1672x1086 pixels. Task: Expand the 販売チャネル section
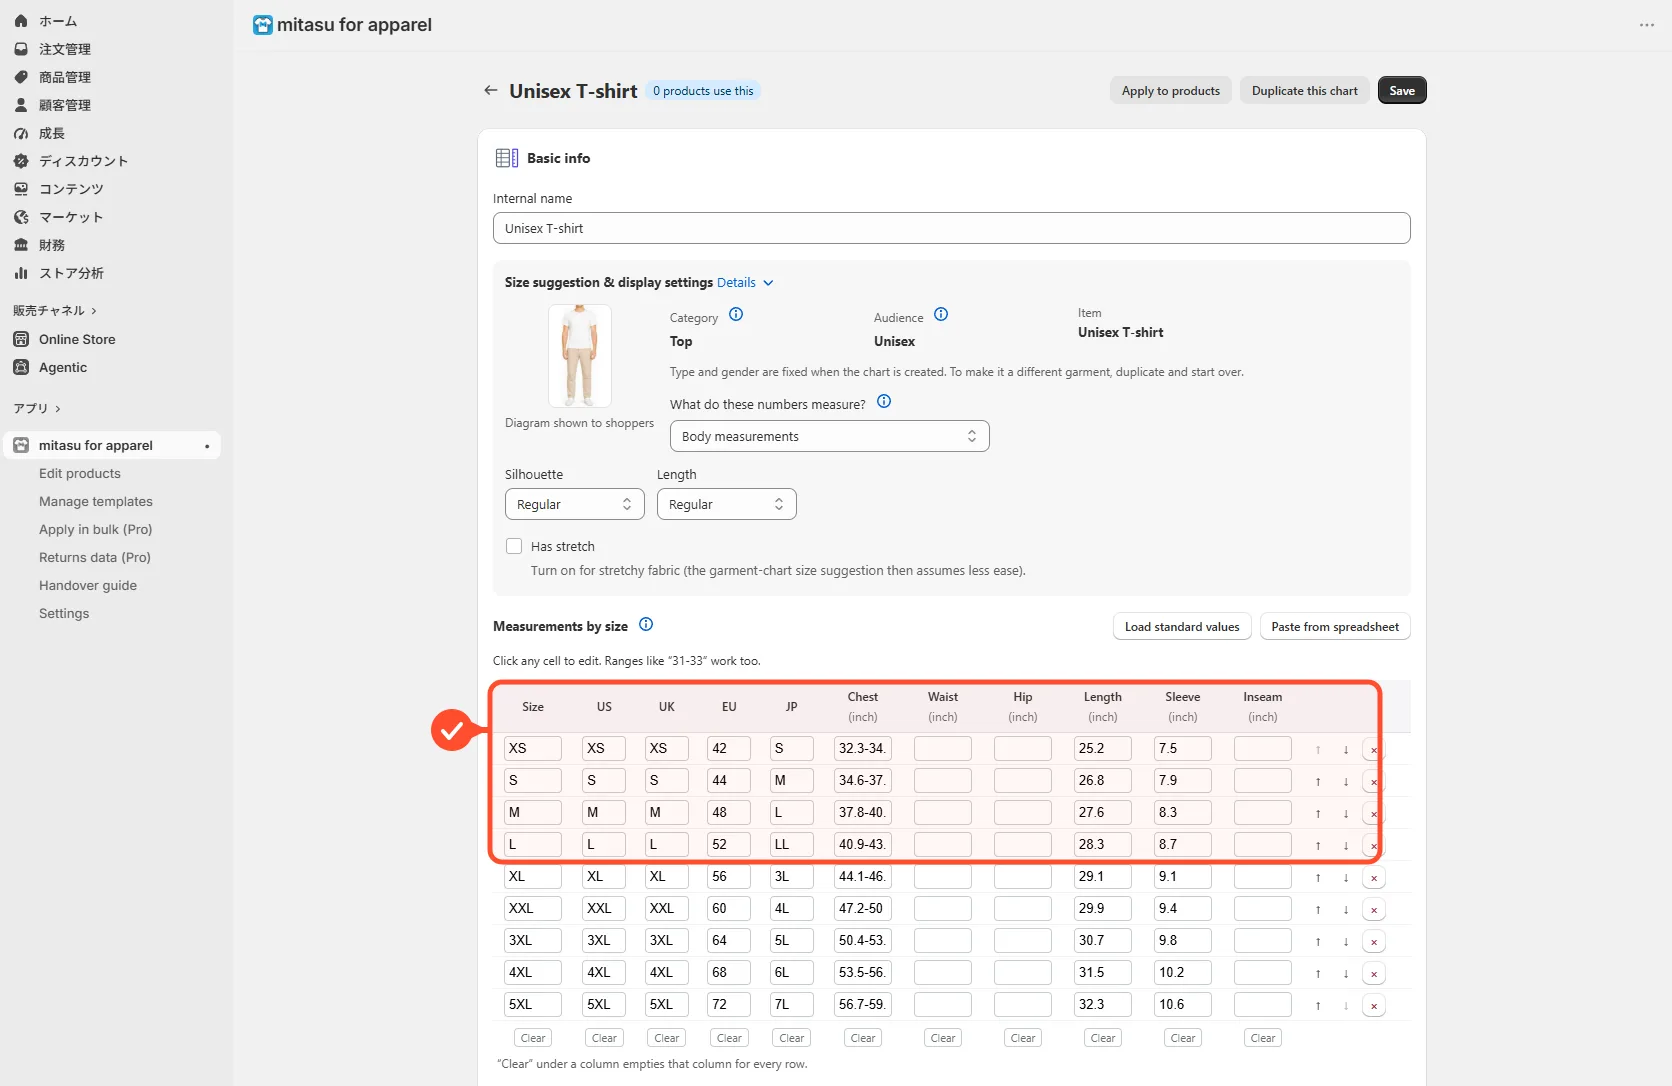pos(55,311)
